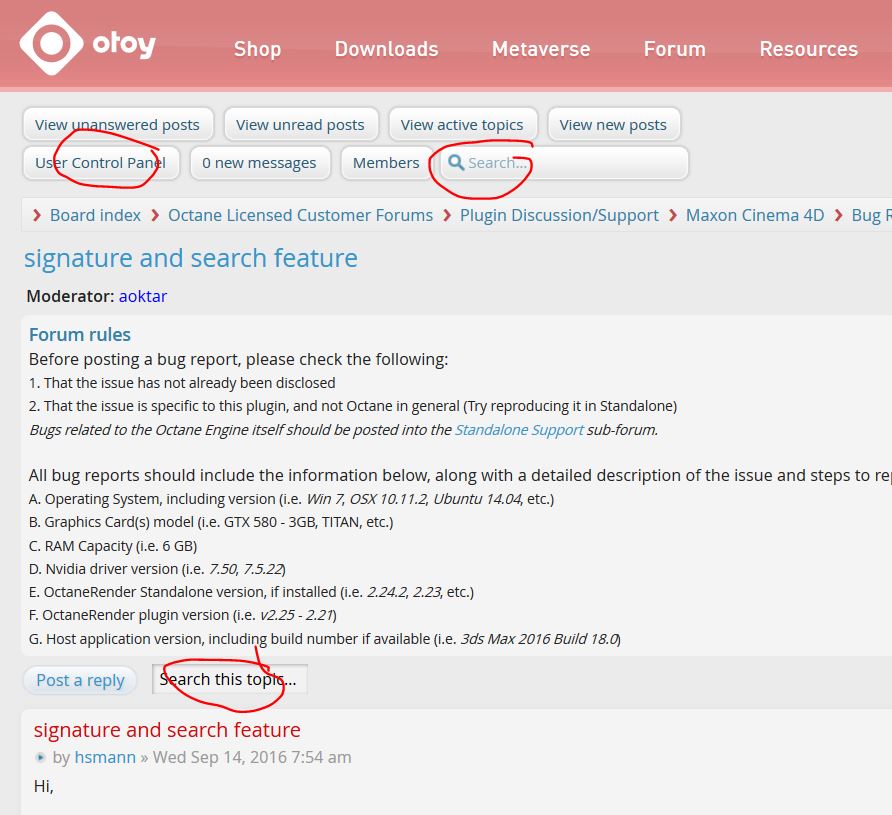This screenshot has height=815, width=892.
Task: Go to Board index breadcrumb
Action: [x=96, y=215]
